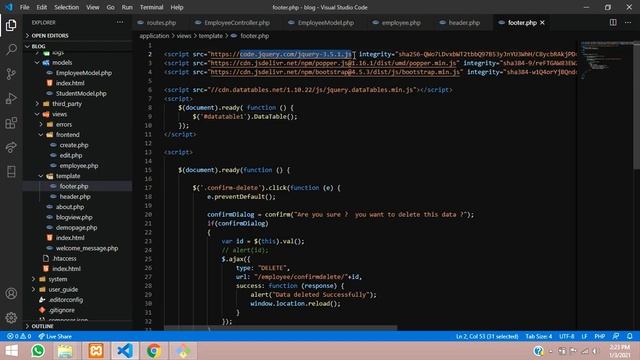Open the View menu
Image resolution: width=640 pixels, height=360 pixels.
click(93, 7)
